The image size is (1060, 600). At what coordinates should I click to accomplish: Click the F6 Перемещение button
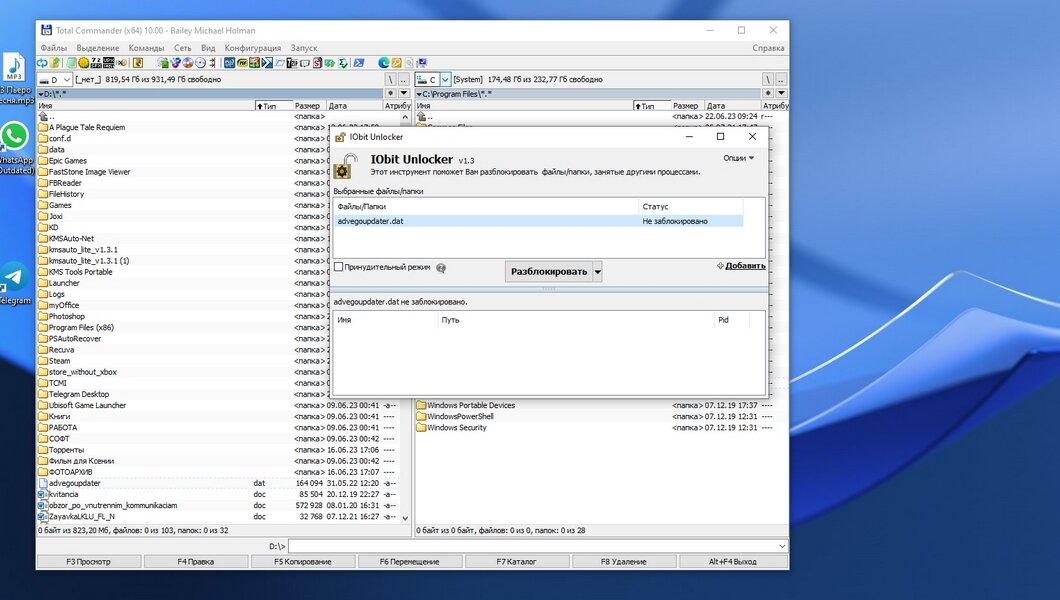[410, 561]
